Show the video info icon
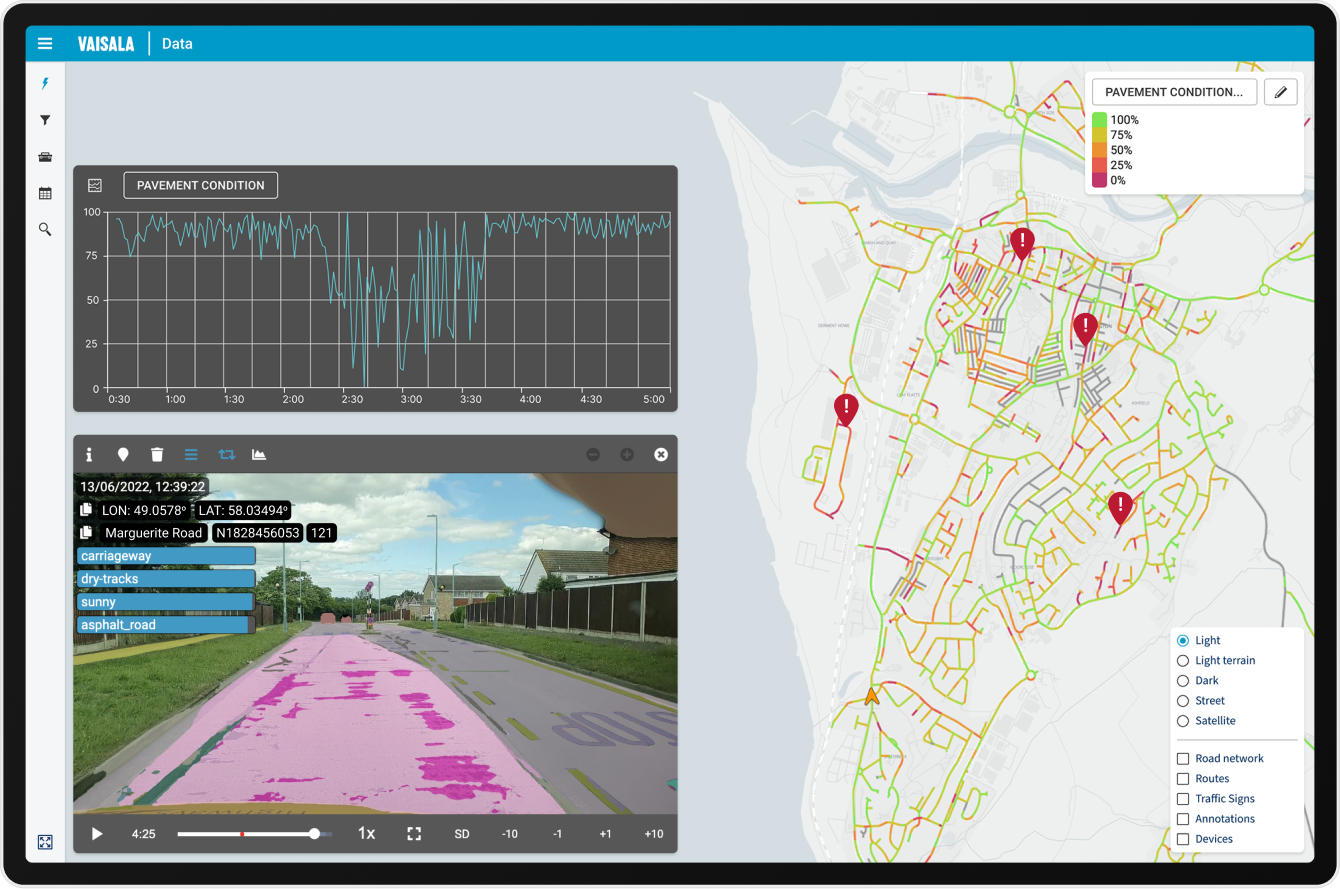Viewport: 1340px width, 889px height. (x=89, y=454)
